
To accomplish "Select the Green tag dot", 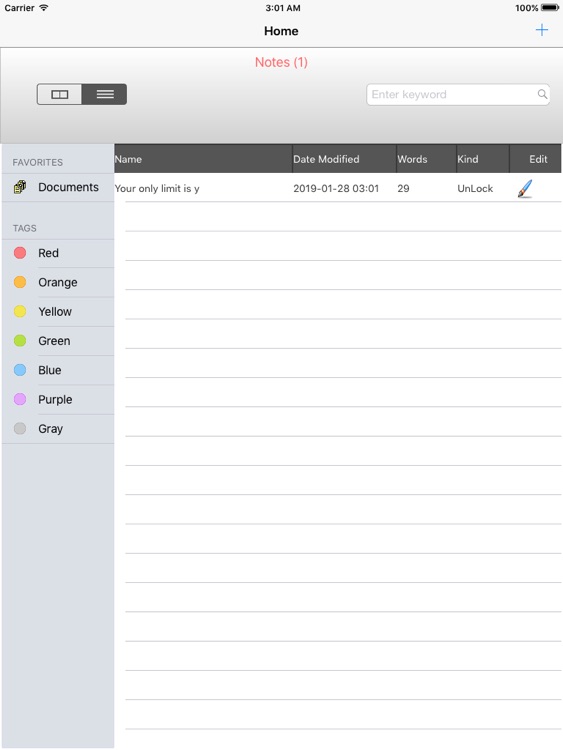I will tap(20, 341).
